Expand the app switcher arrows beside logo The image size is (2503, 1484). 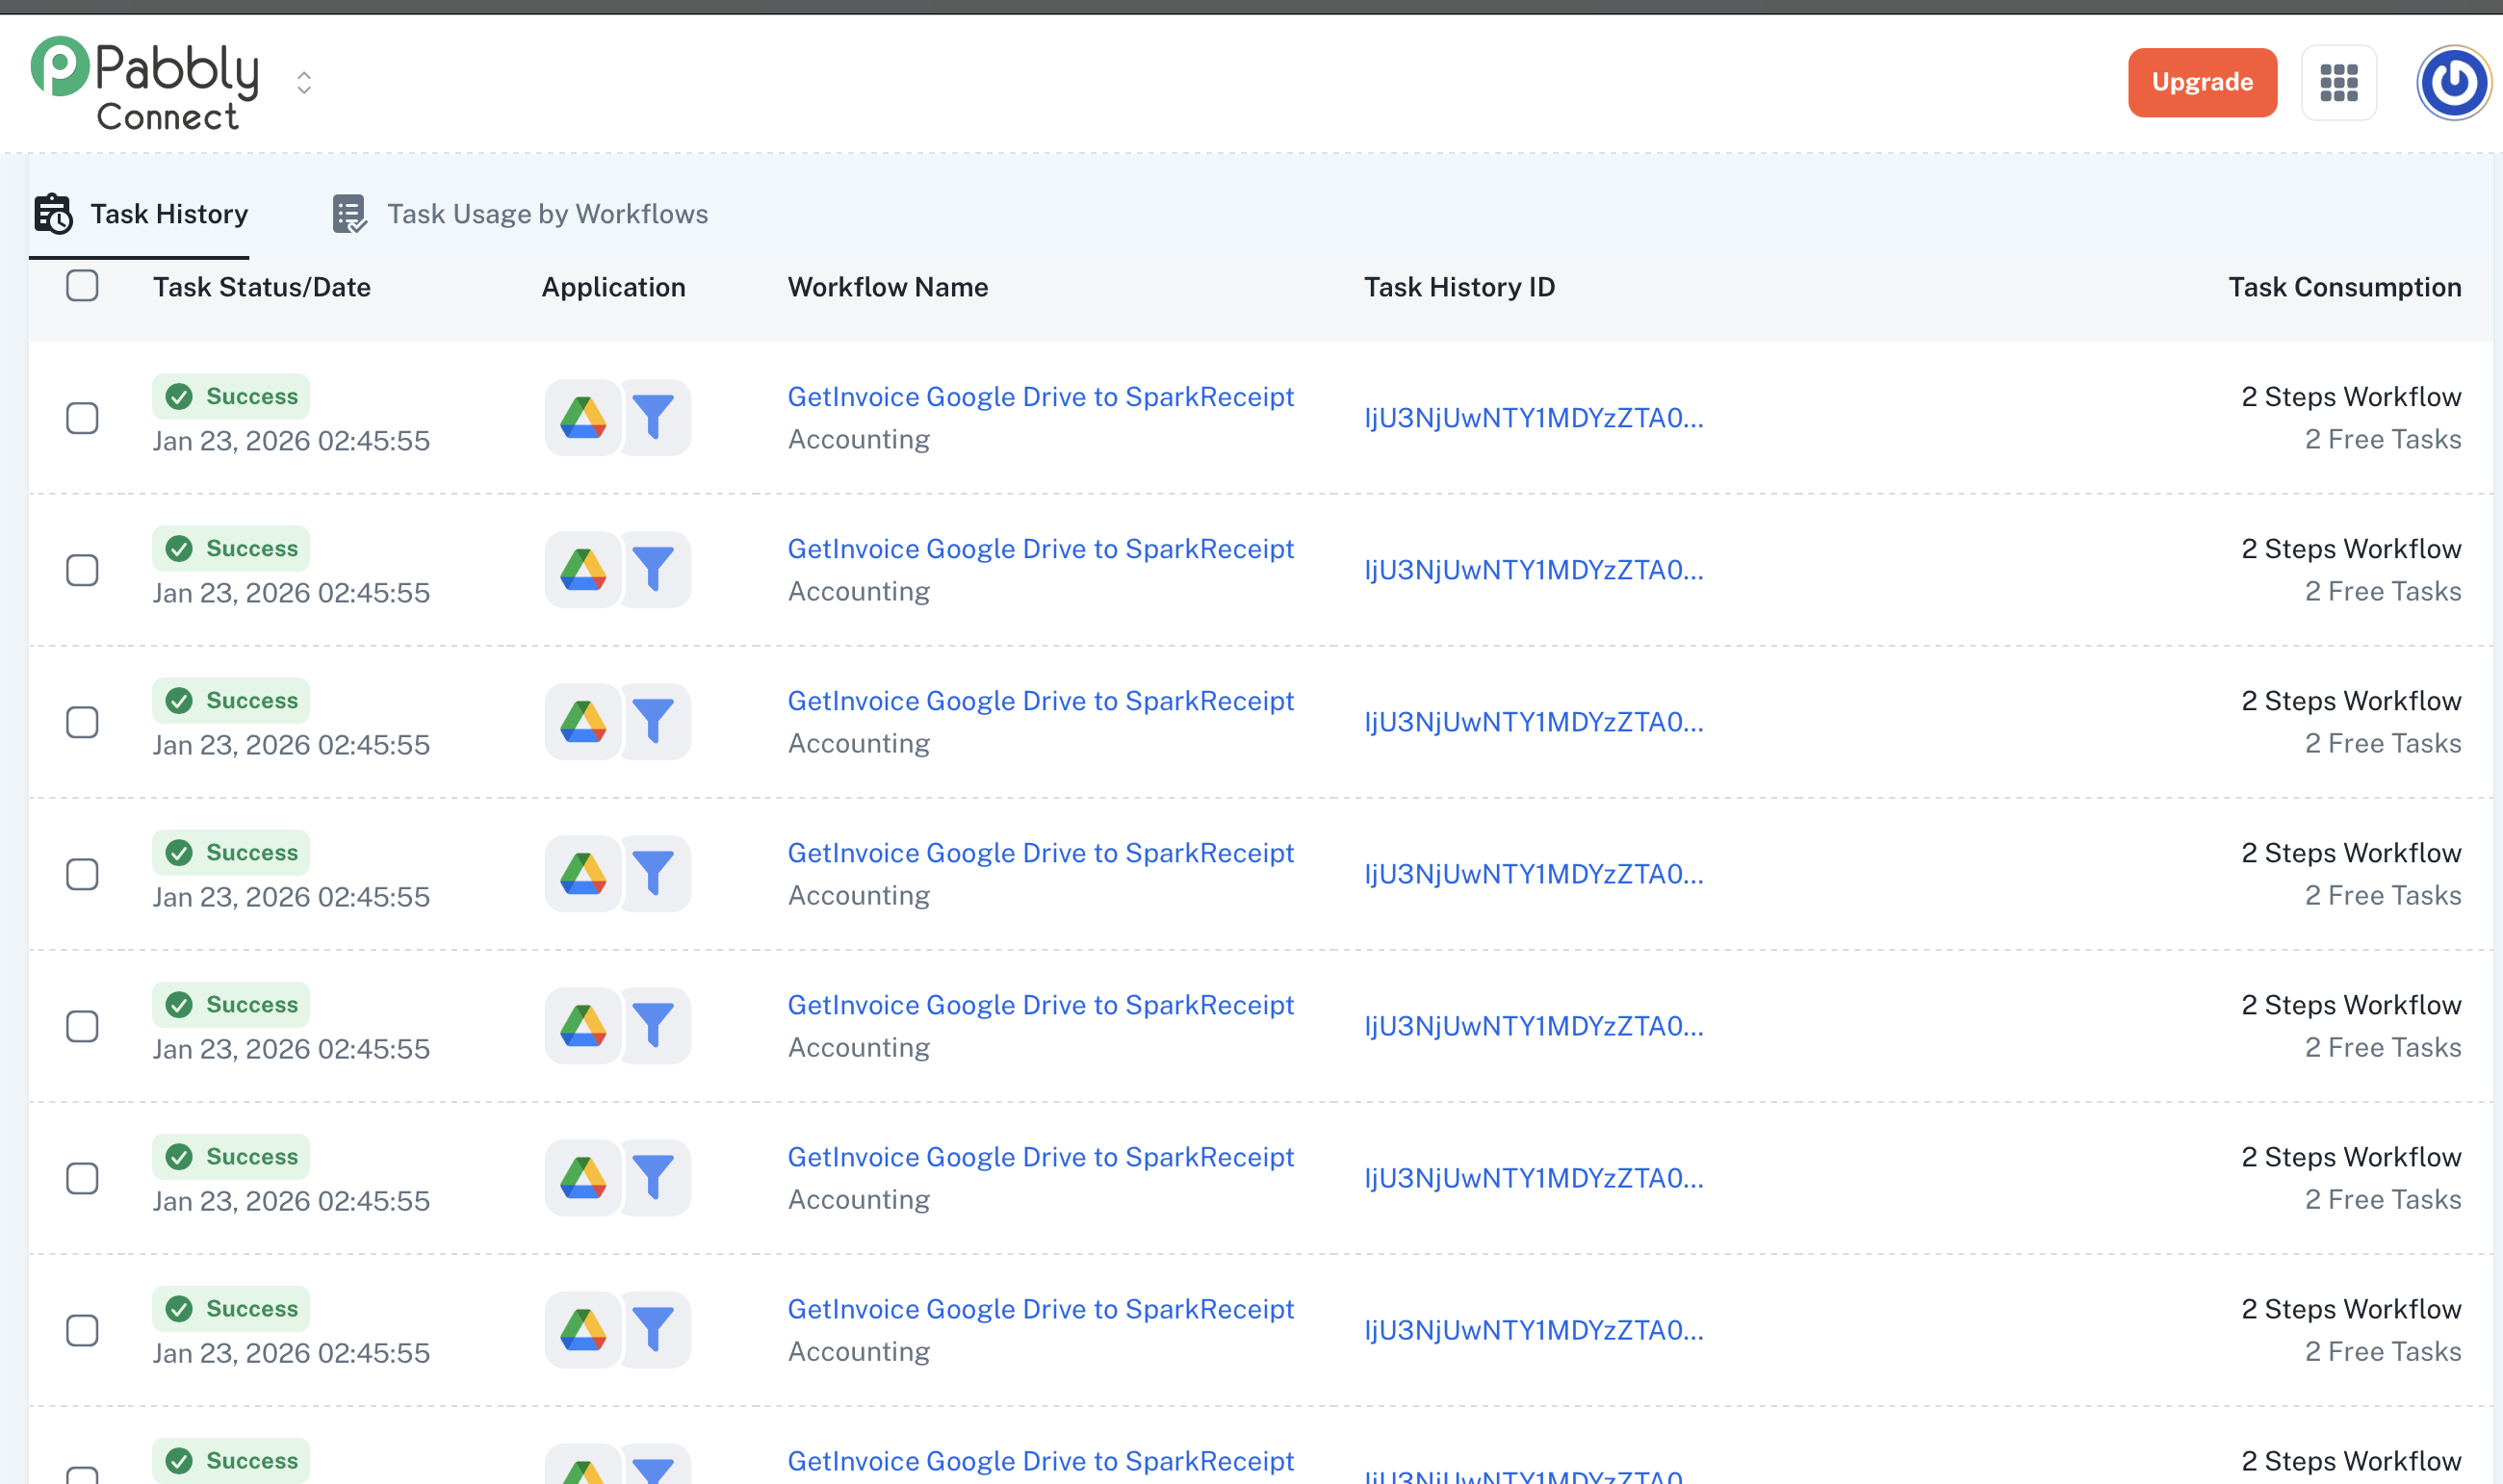(x=304, y=83)
